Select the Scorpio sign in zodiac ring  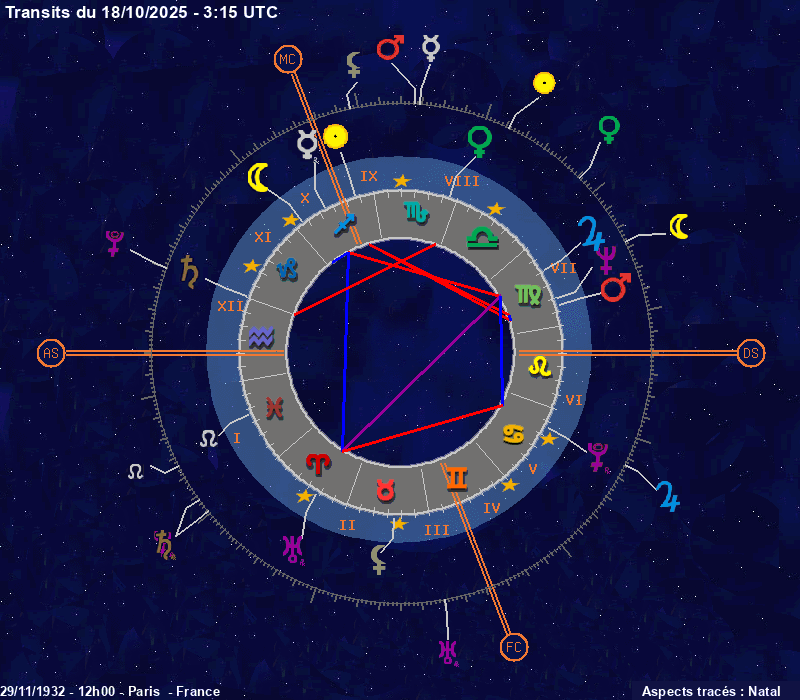pos(414,211)
